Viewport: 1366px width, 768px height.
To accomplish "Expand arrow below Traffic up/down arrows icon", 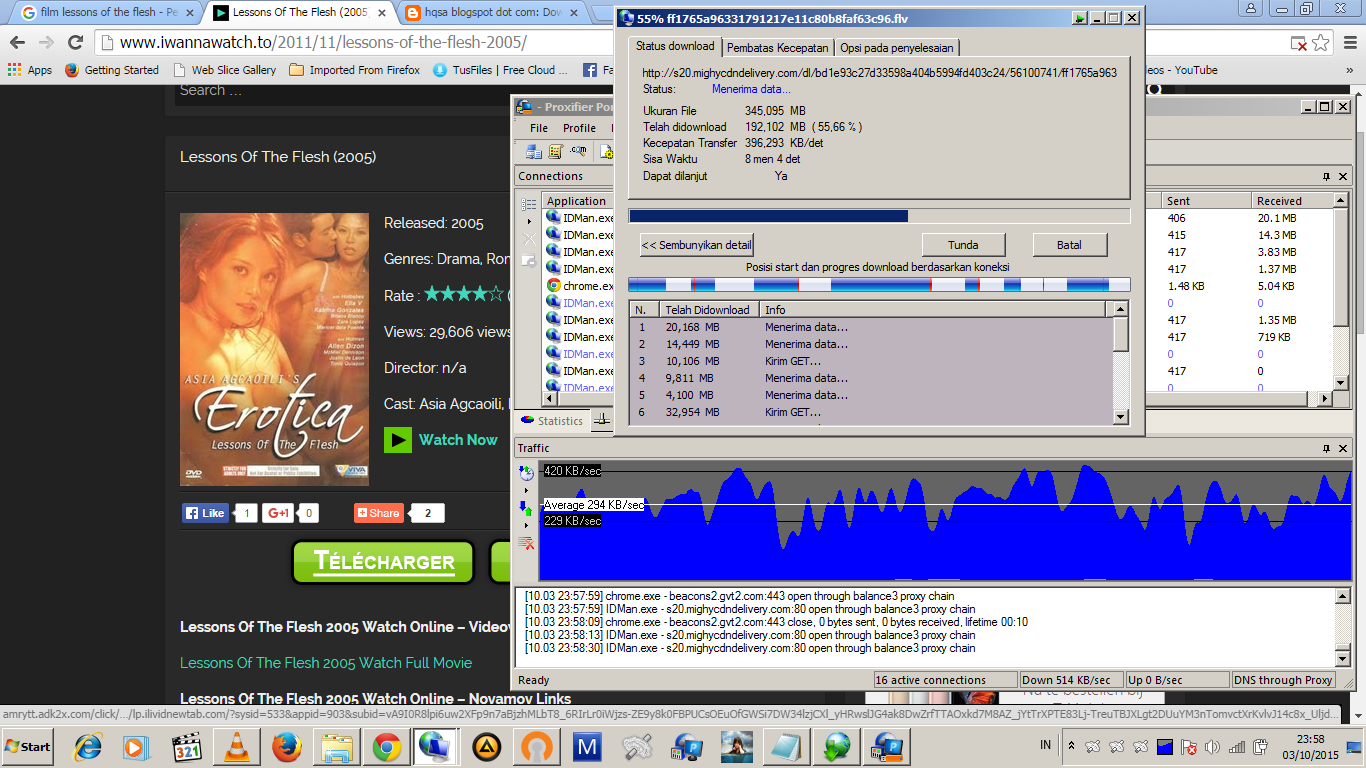I will click(526, 525).
